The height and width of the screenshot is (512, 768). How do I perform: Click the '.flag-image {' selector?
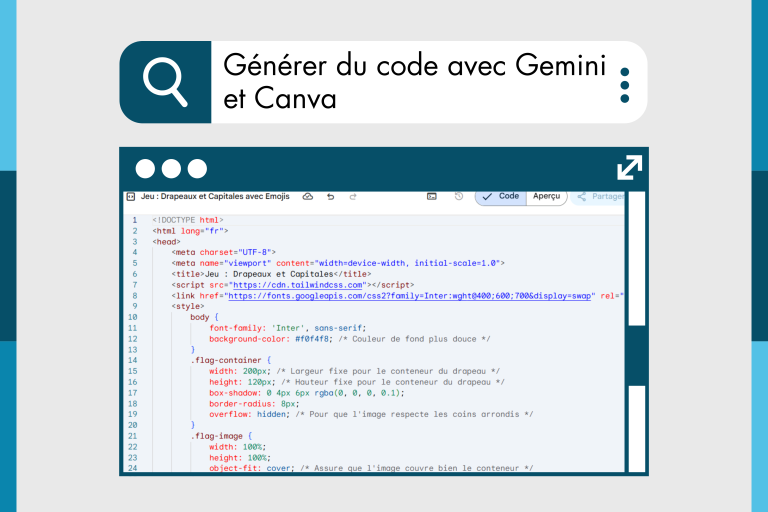[x=221, y=436]
